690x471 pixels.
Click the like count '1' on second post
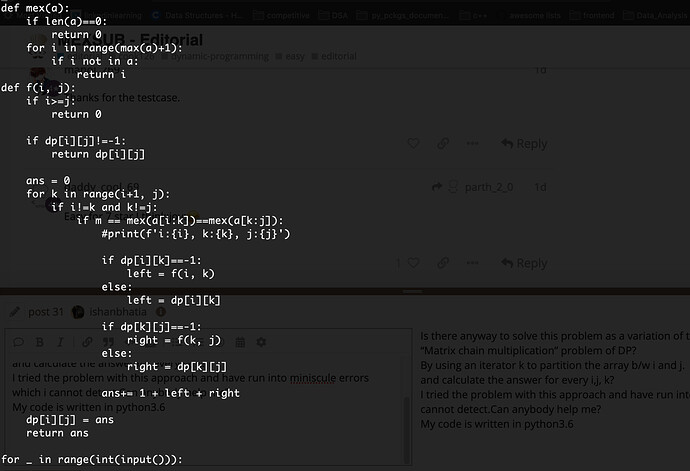[x=398, y=263]
